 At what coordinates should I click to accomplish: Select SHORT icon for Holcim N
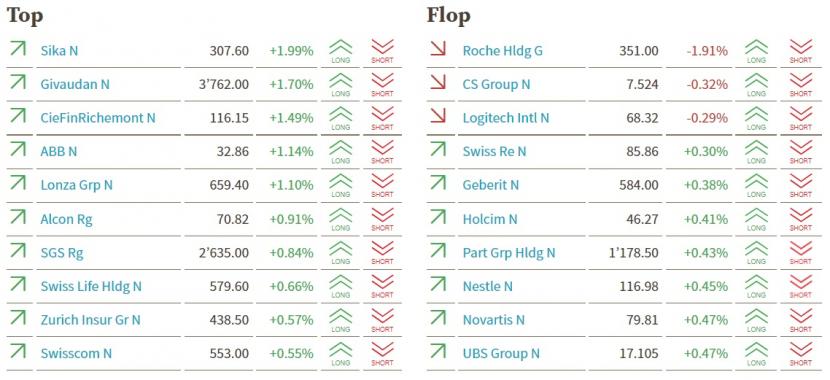800,219
